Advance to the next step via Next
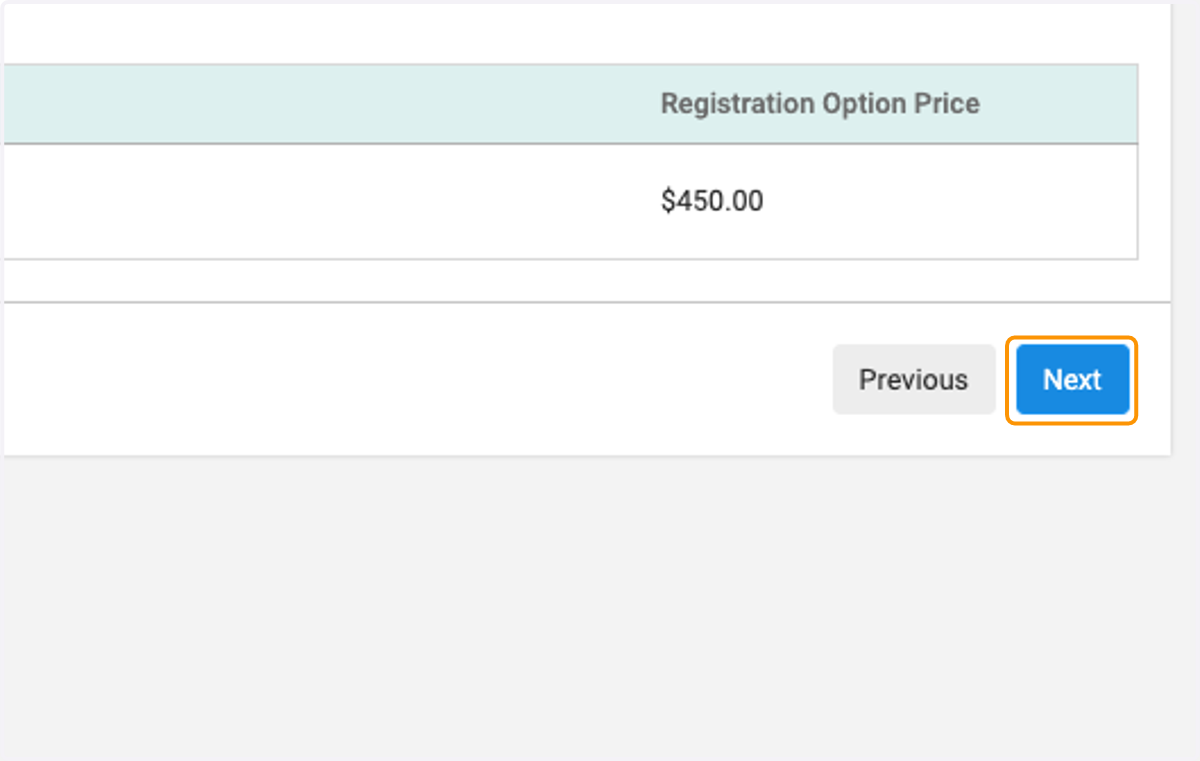 click(x=1072, y=380)
